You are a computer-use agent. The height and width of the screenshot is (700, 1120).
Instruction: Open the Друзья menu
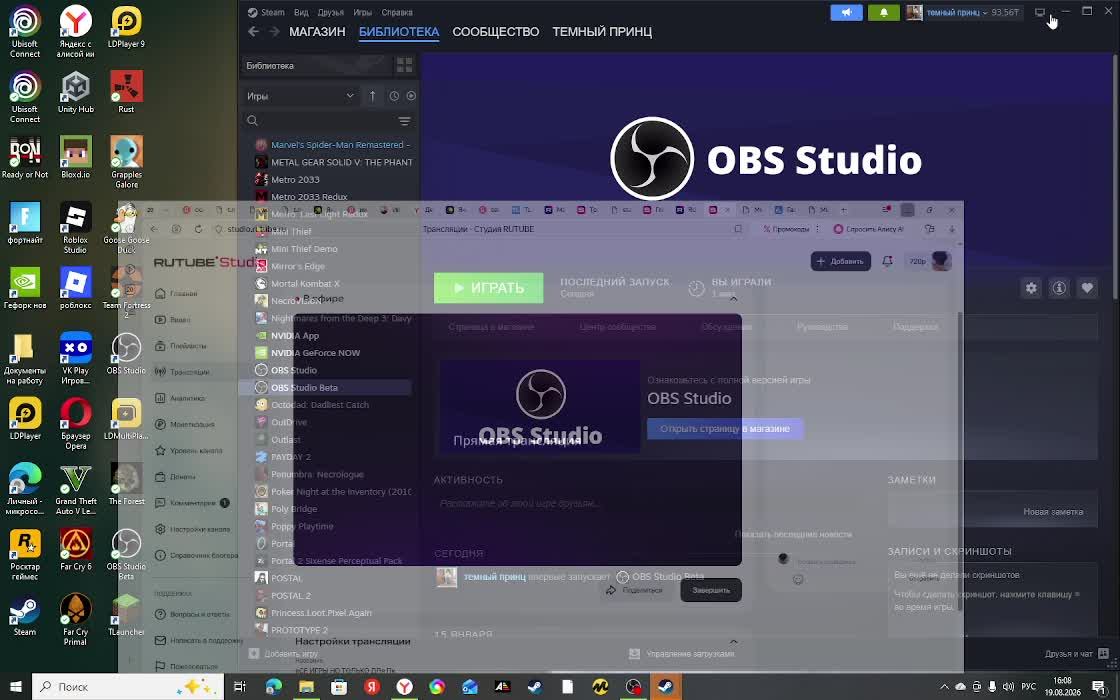coord(331,12)
